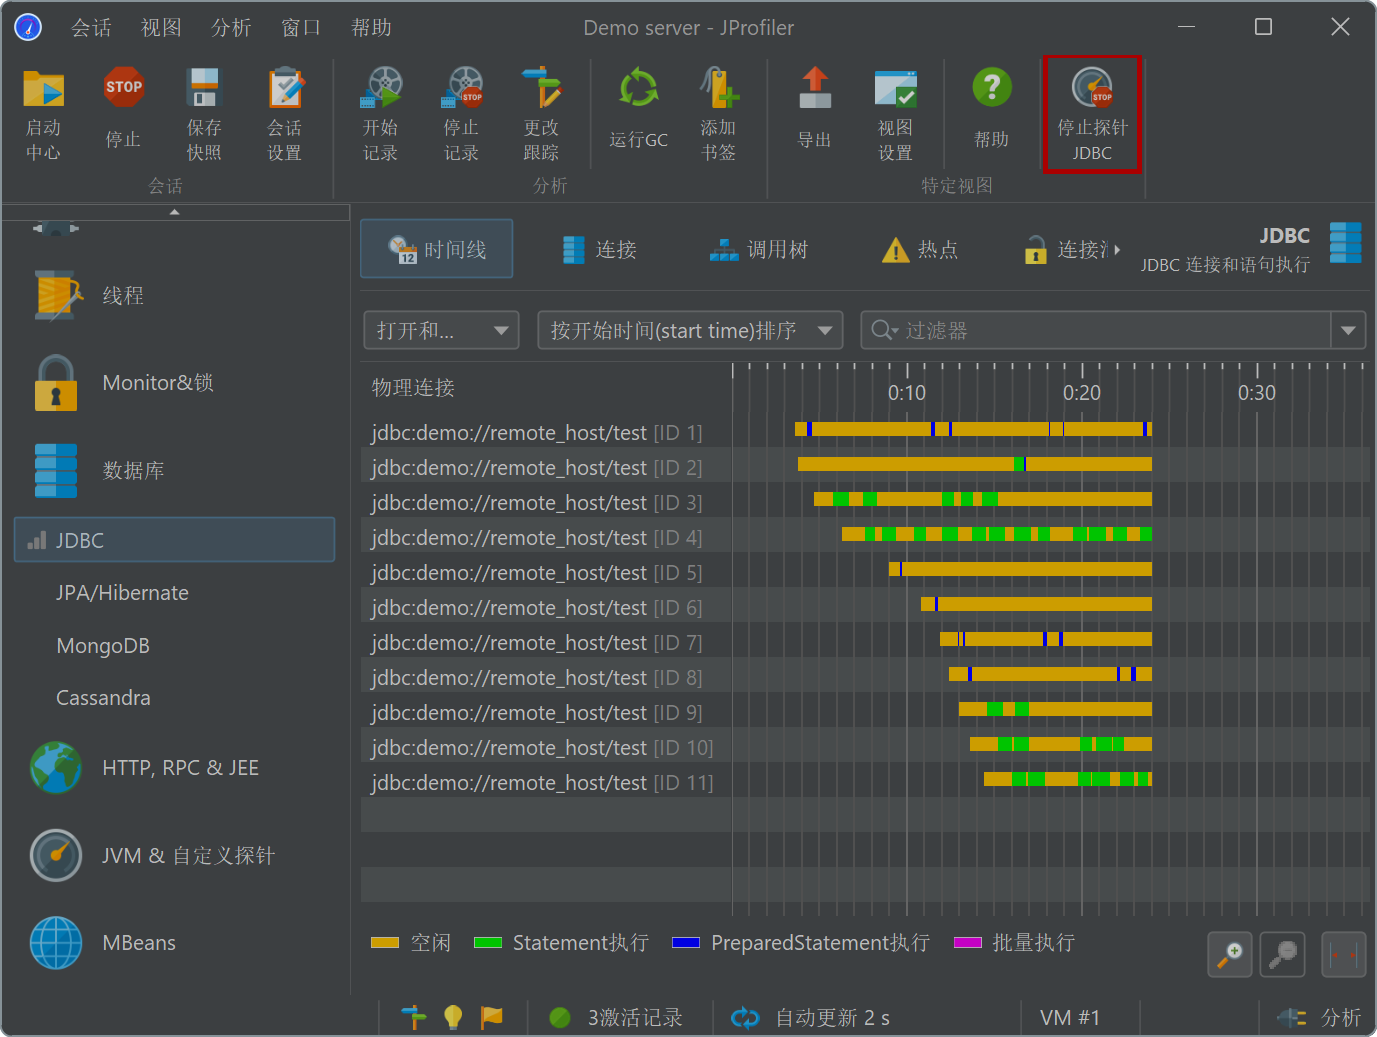Switch to the 连接泄漏 tab

pyautogui.click(x=1066, y=250)
